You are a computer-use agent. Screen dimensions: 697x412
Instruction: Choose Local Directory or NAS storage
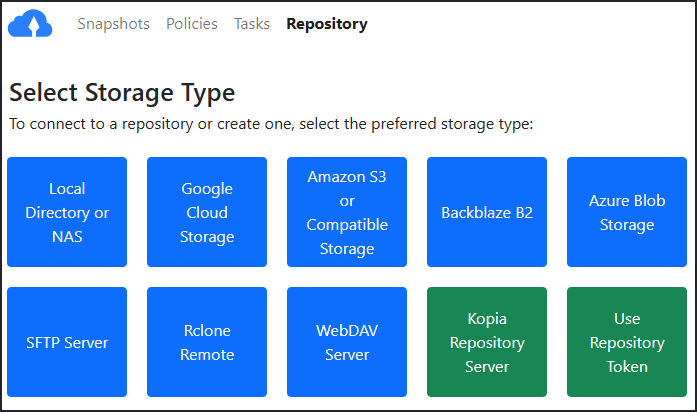tap(67, 212)
